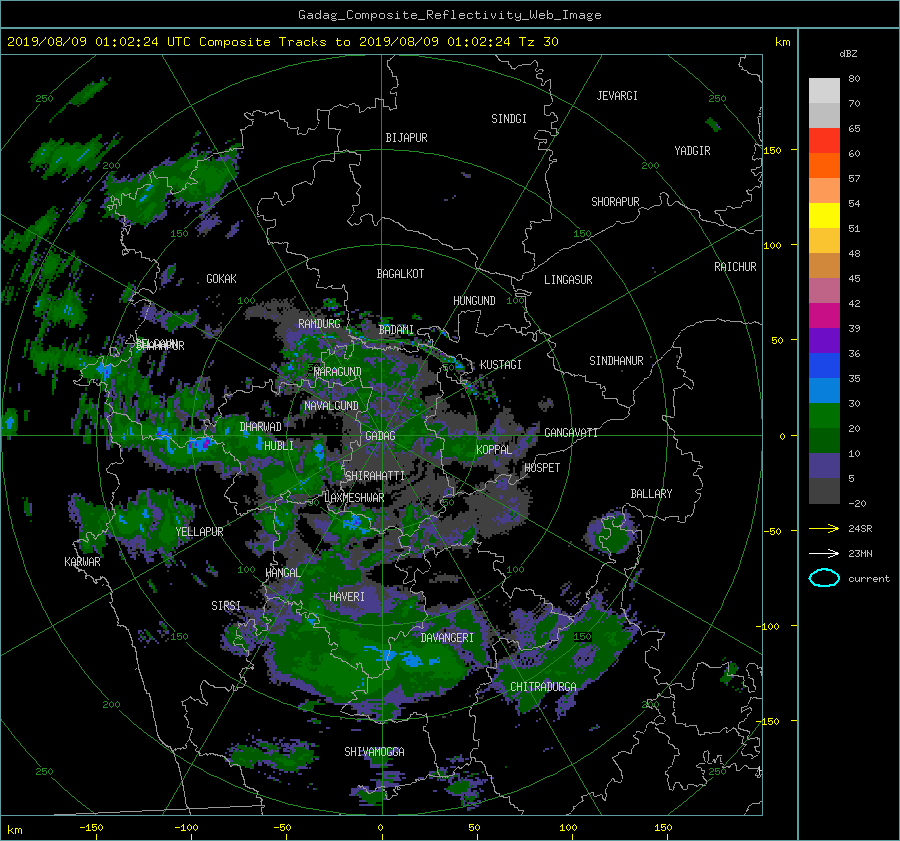The image size is (900, 841).
Task: Pick the orange 57-60 dBZ swatch
Action: click(824, 165)
